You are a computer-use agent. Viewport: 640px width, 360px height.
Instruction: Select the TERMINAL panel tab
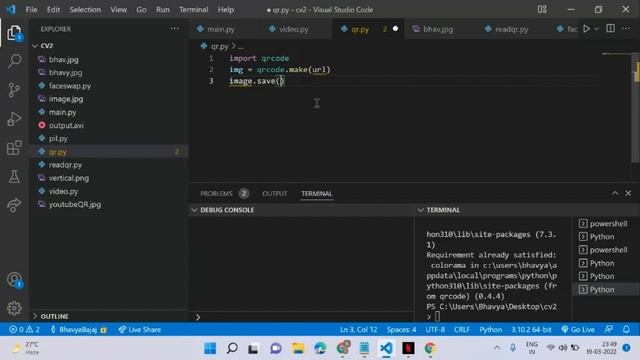pyautogui.click(x=317, y=193)
